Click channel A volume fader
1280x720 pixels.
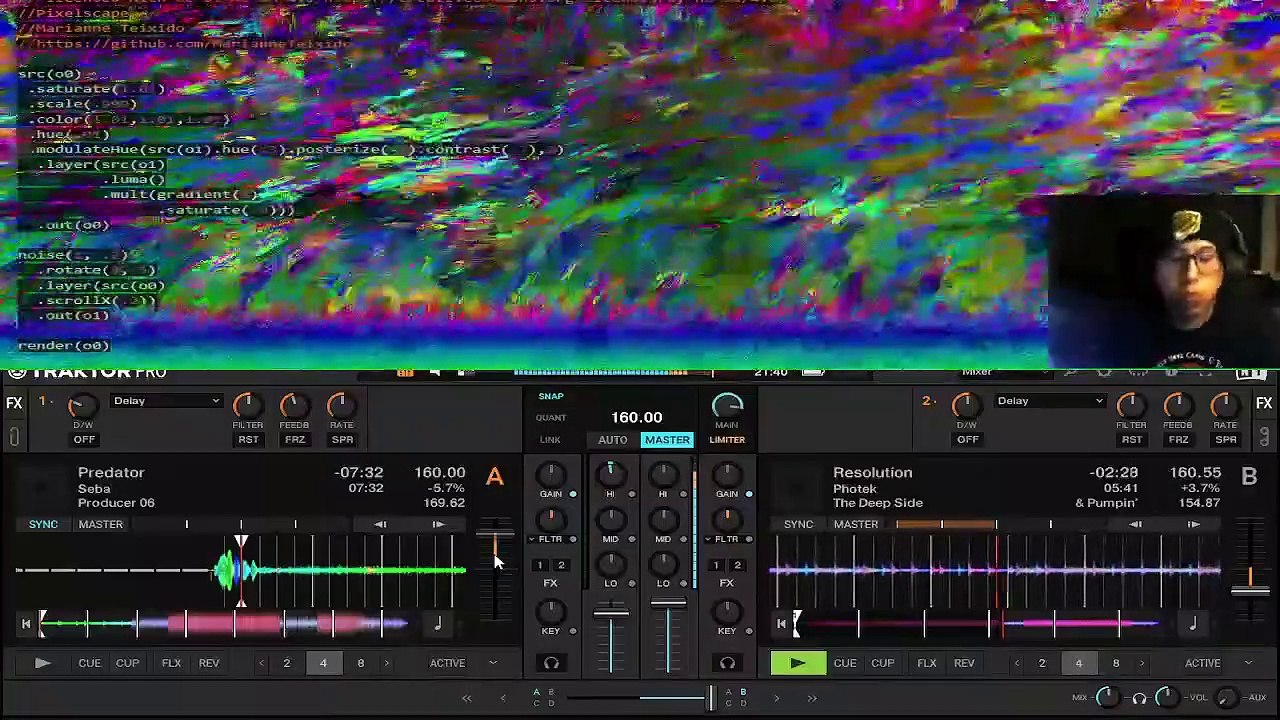coord(611,611)
